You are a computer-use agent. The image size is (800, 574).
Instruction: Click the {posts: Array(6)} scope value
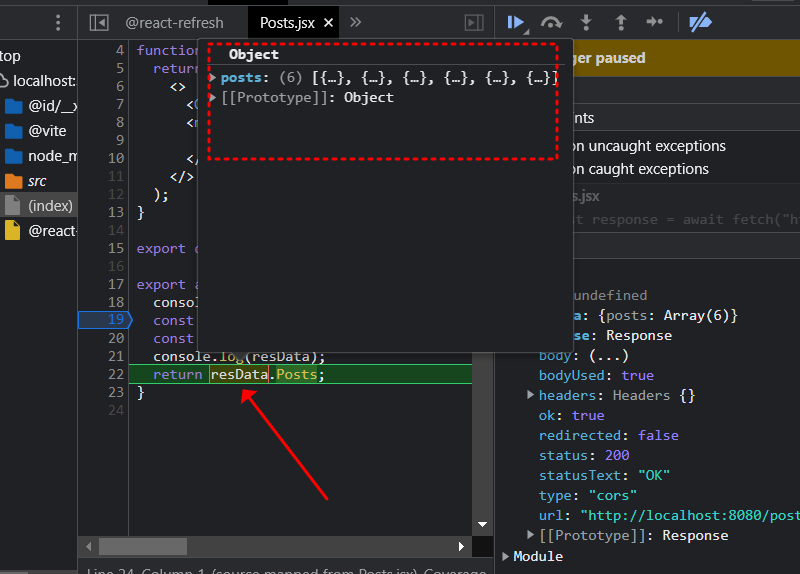[x=668, y=315]
